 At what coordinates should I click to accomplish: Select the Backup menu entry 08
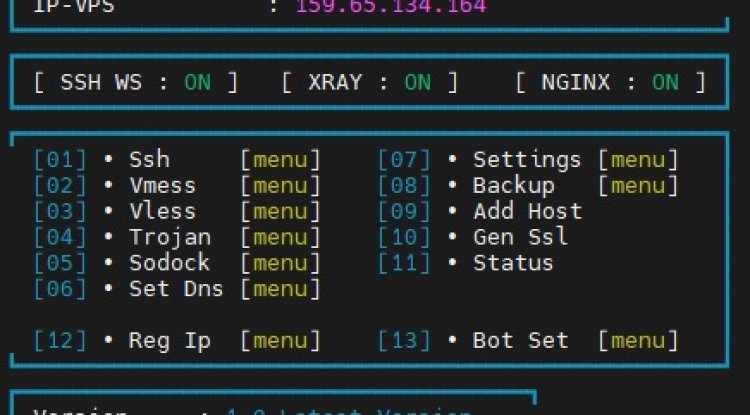click(x=513, y=186)
